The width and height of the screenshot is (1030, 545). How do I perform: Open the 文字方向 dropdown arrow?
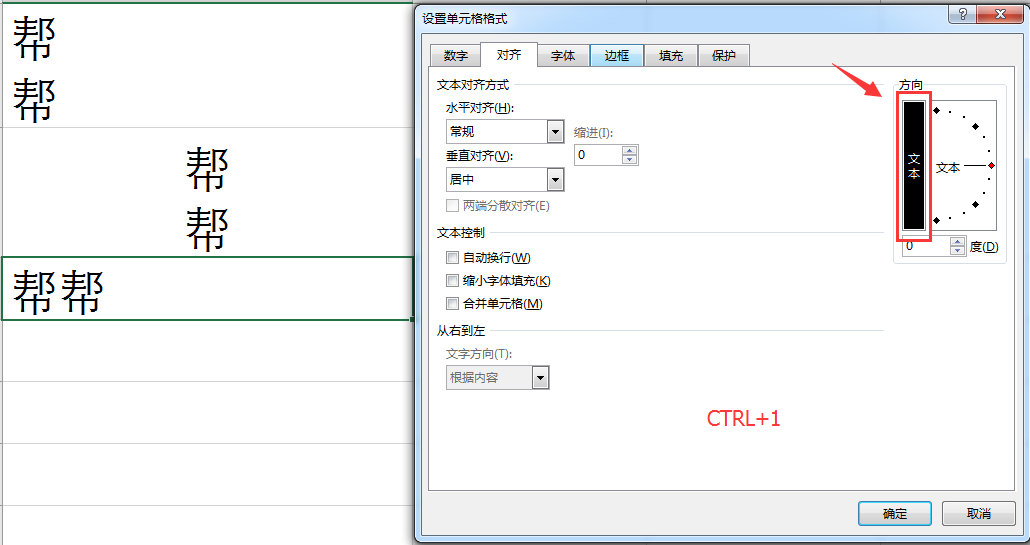[x=541, y=378]
